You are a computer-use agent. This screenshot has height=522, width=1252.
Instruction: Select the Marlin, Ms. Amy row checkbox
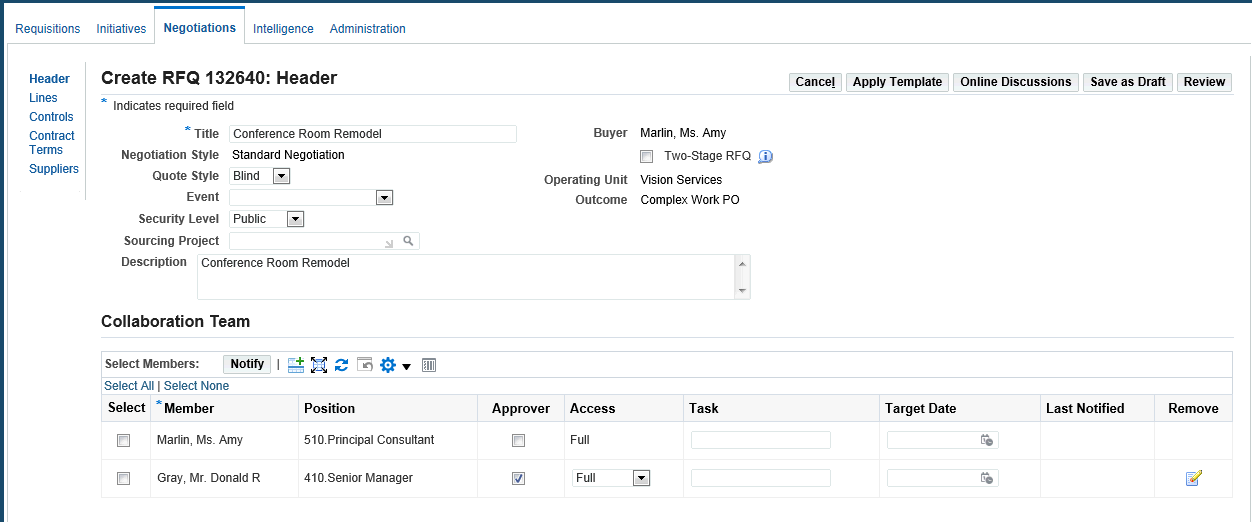coord(124,440)
